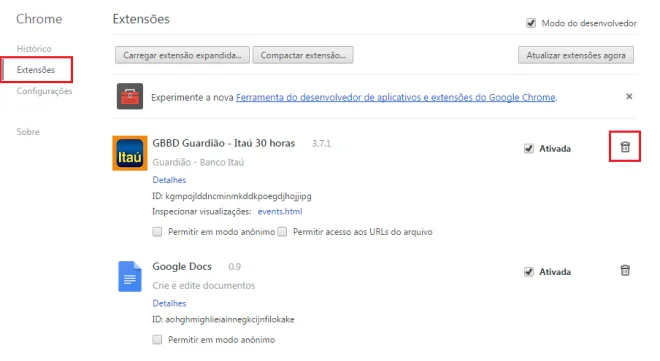660x361 pixels.
Task: Click Compactar extensão button
Action: coord(303,55)
